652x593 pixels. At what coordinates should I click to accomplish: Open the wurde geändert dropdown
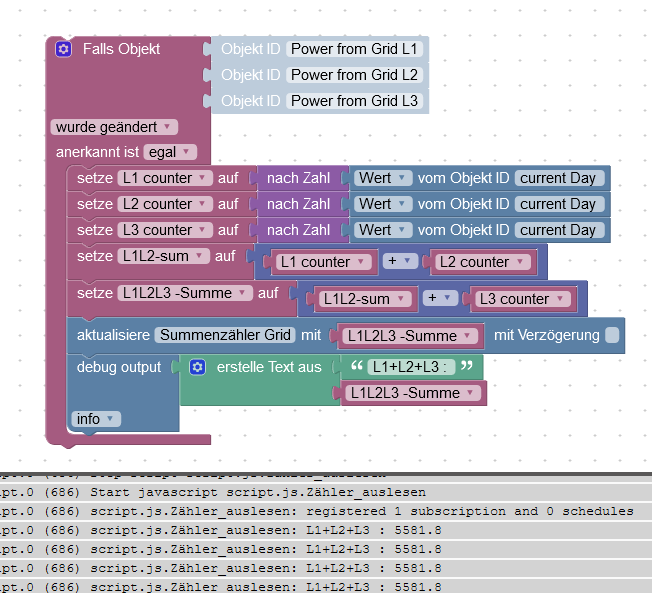pos(114,127)
